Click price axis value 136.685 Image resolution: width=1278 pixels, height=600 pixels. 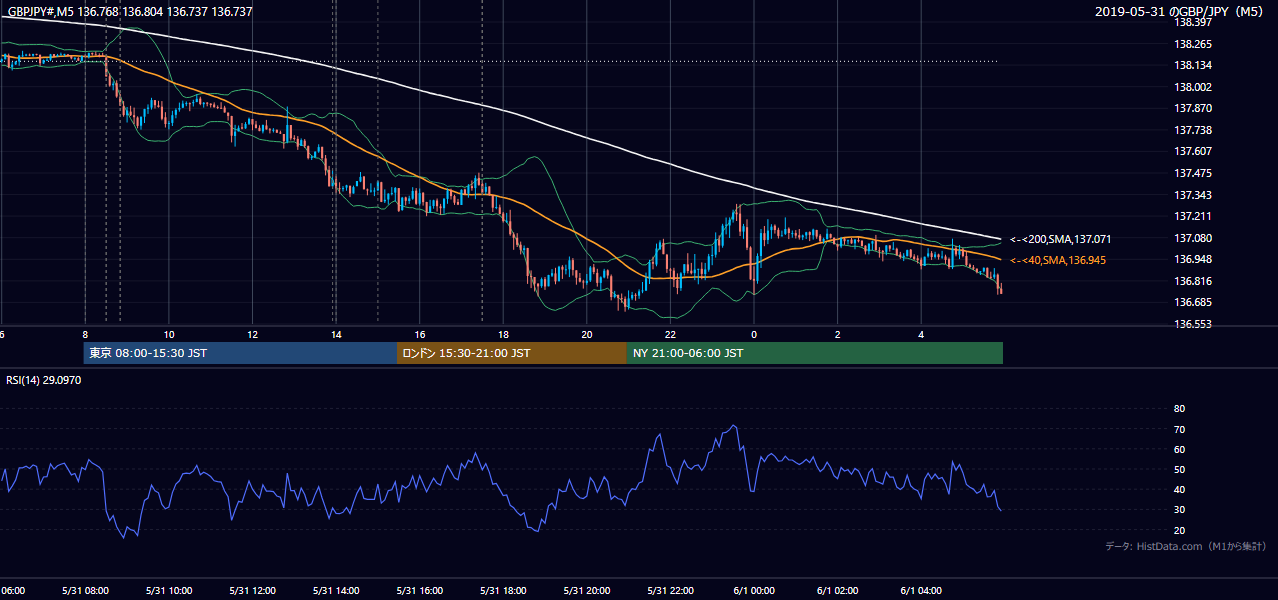(x=1192, y=302)
